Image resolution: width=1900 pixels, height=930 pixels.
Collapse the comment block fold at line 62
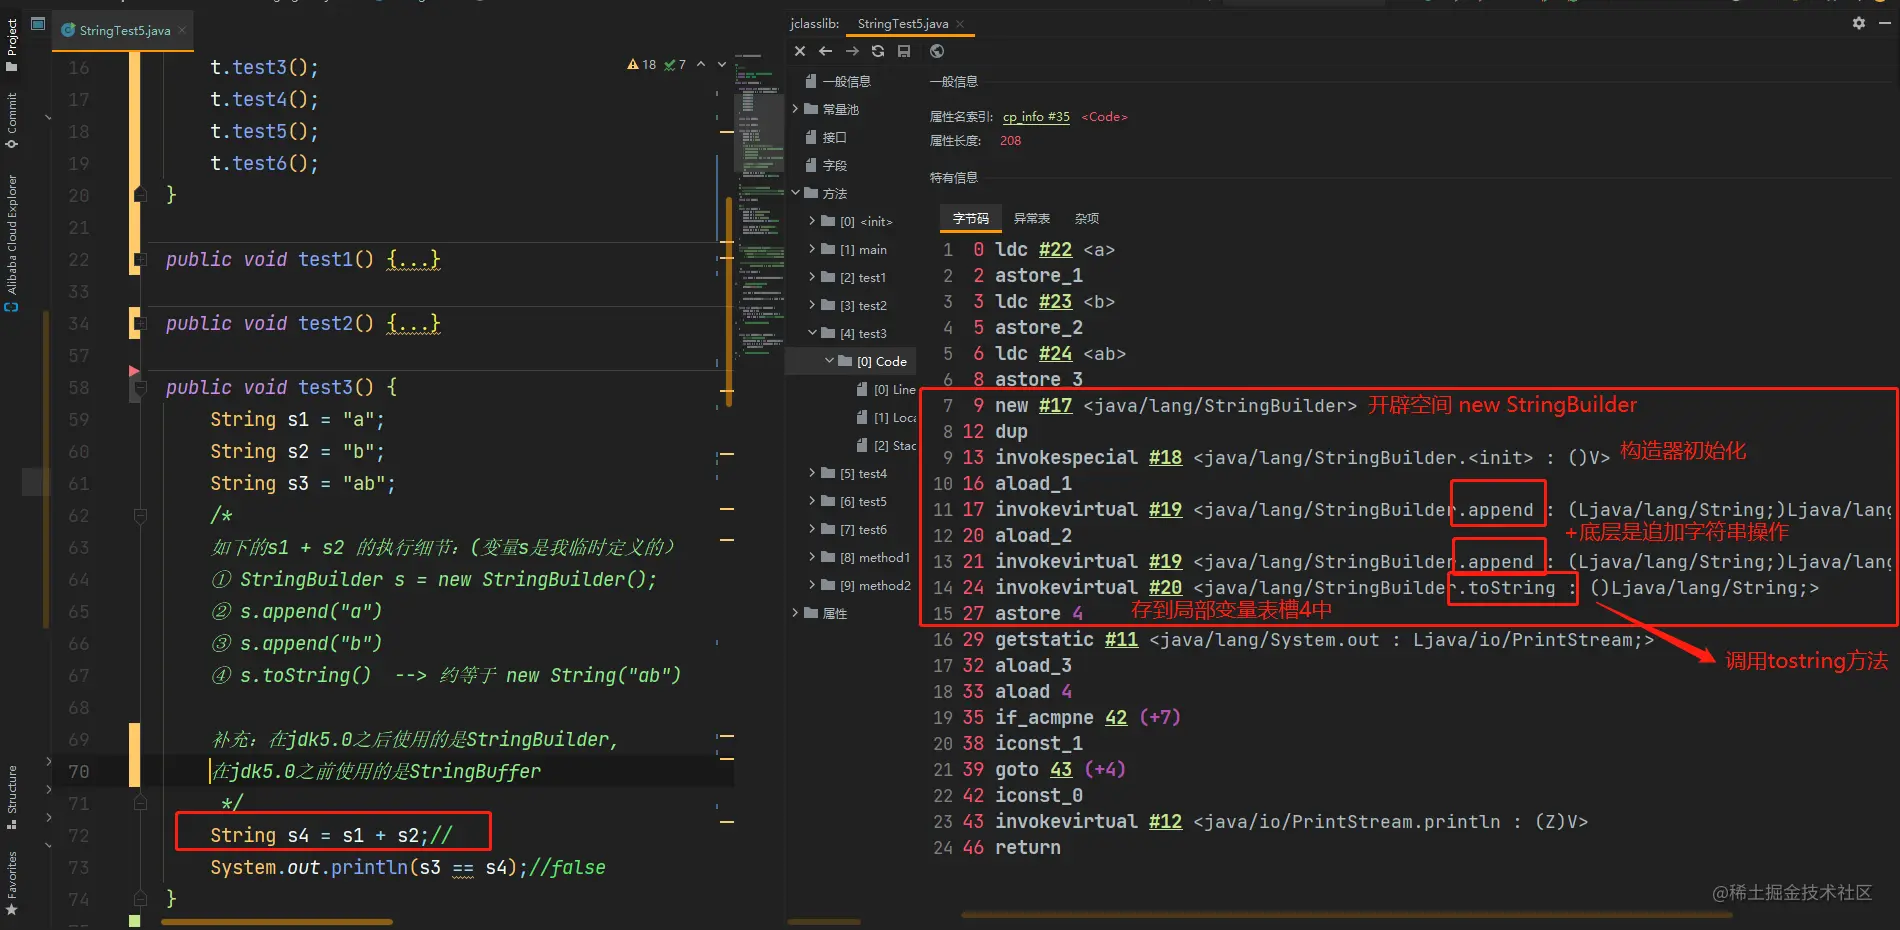(140, 516)
